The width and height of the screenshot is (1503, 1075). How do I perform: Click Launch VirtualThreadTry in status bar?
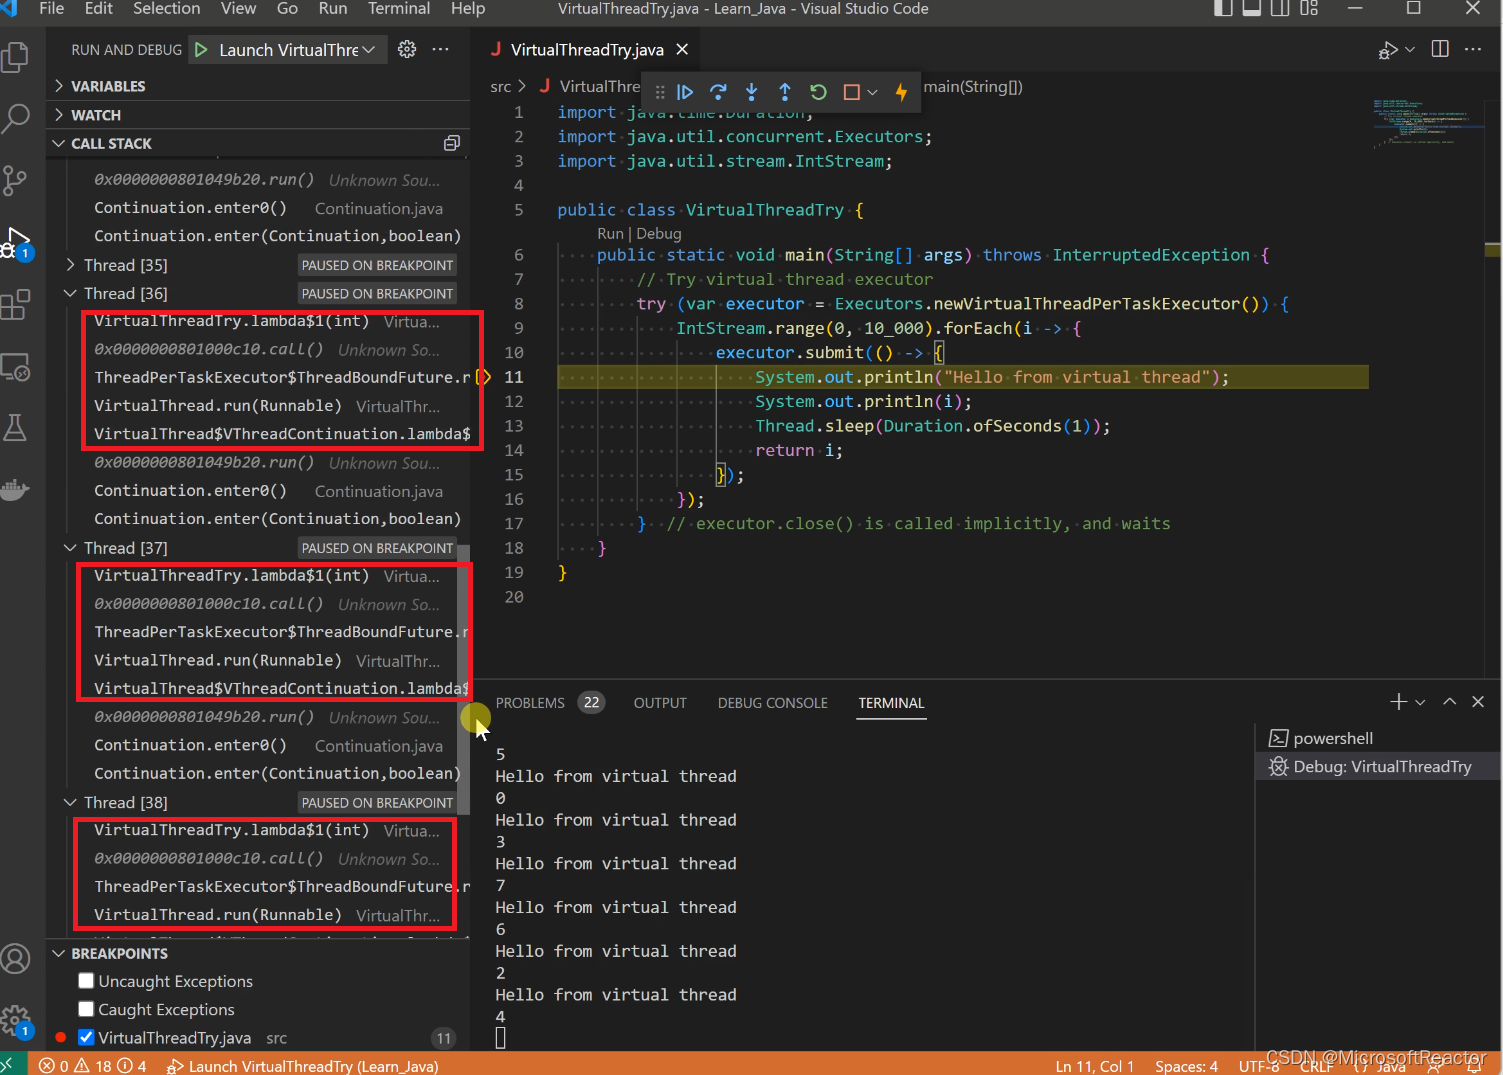[x=302, y=1066]
